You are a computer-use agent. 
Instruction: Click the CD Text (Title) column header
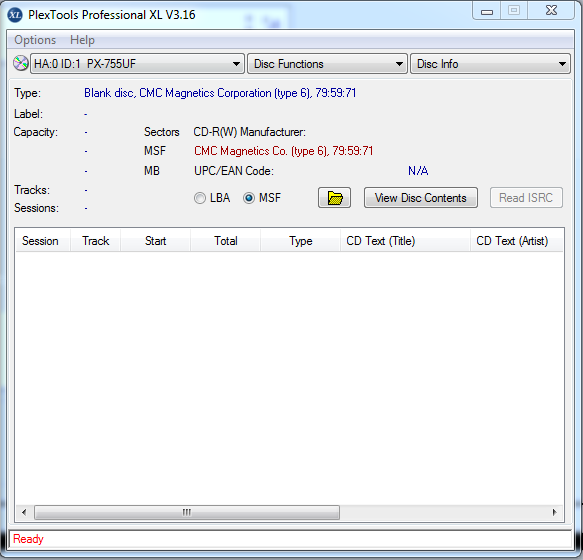405,241
